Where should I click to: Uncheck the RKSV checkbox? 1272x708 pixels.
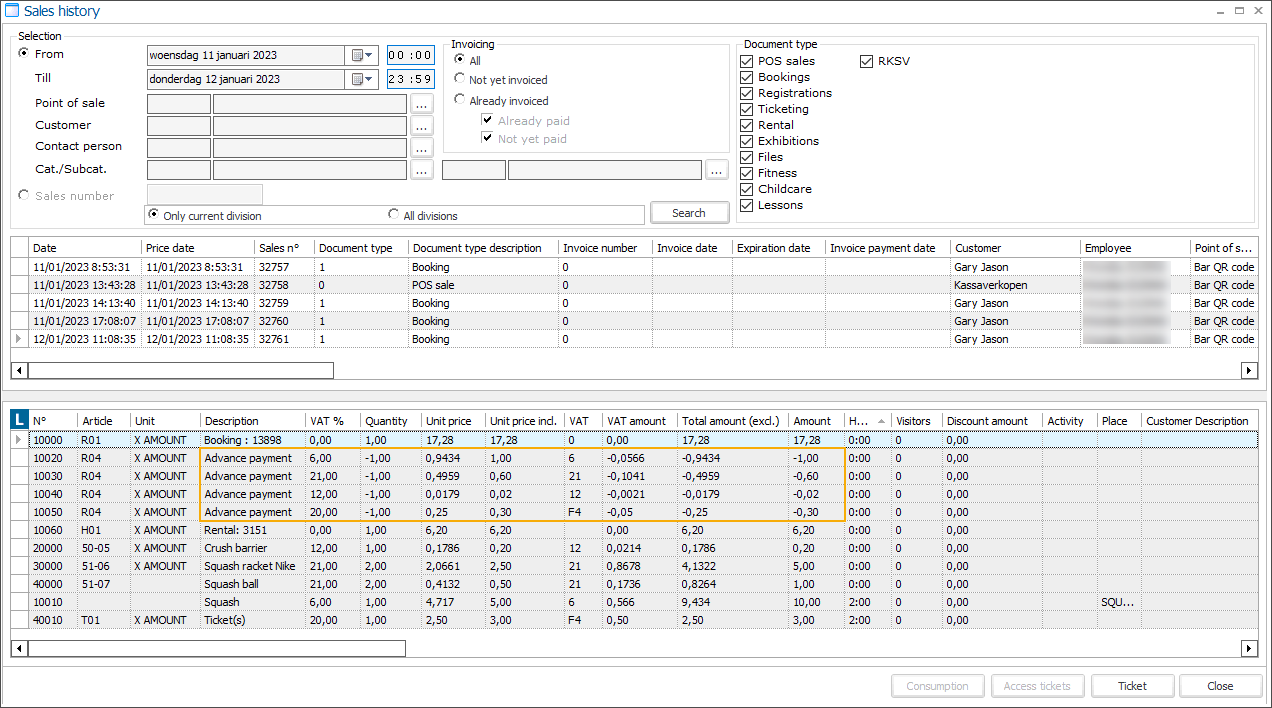pyautogui.click(x=866, y=61)
